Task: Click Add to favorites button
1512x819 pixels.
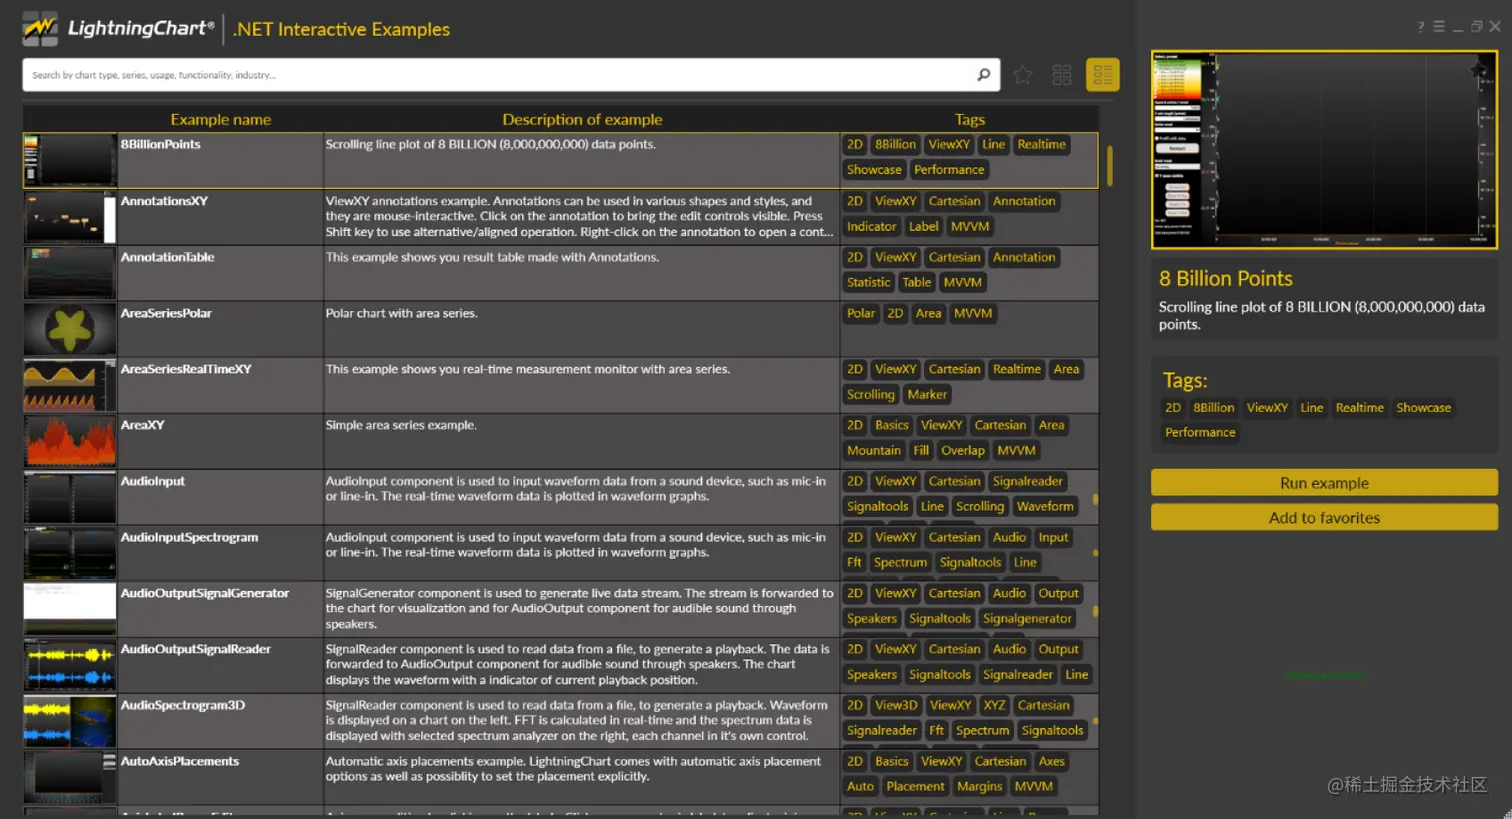Action: tap(1324, 518)
